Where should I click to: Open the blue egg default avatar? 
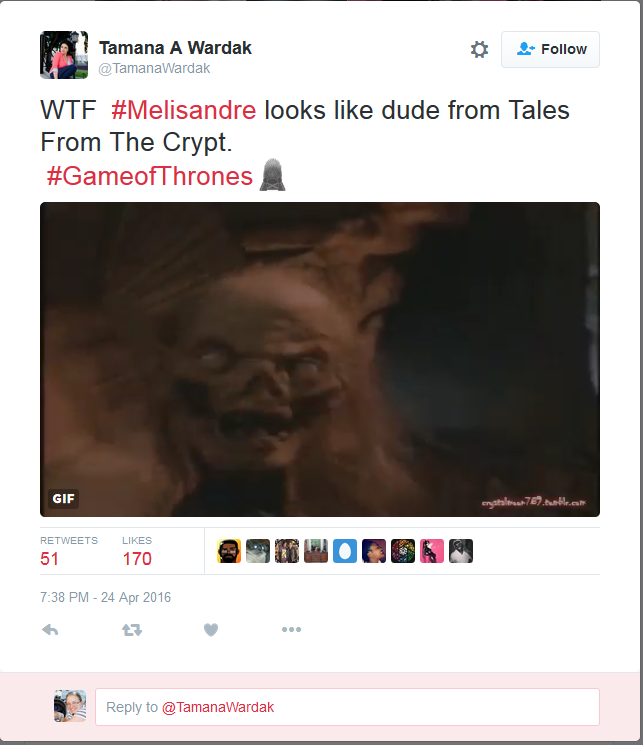pyautogui.click(x=345, y=551)
